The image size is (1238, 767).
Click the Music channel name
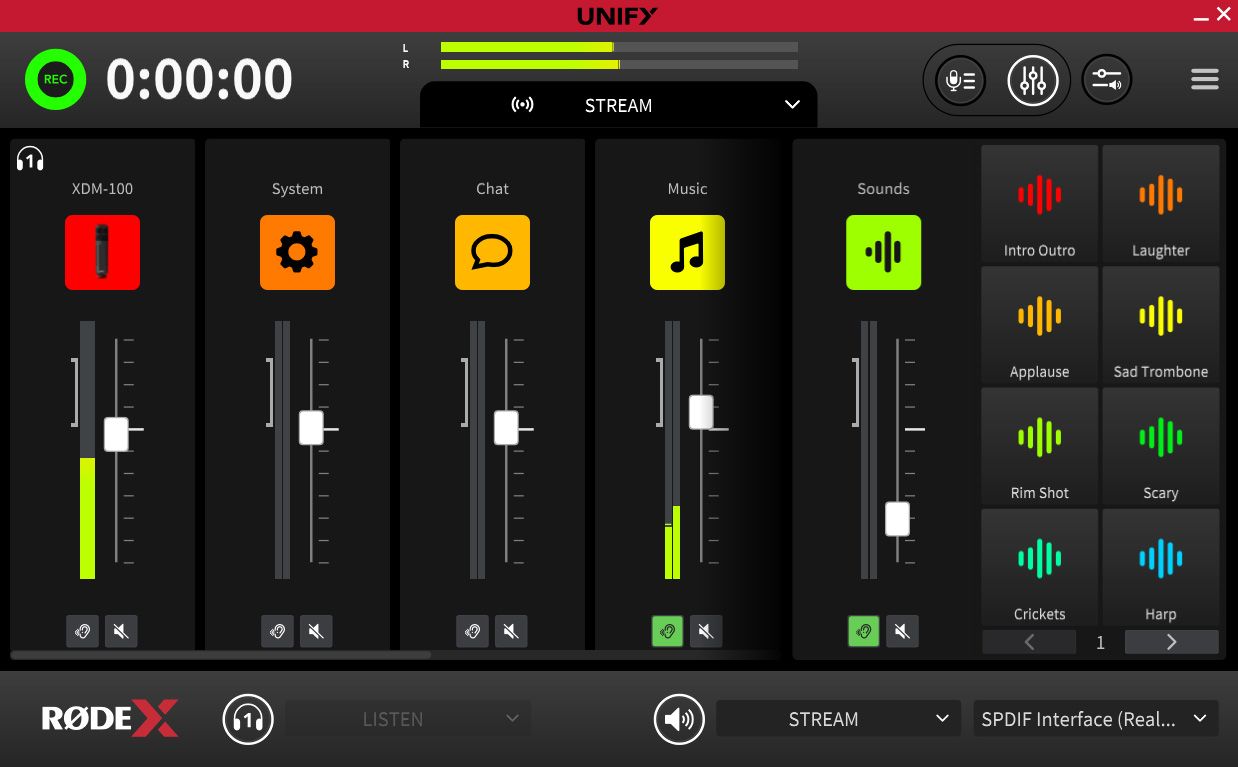point(687,188)
